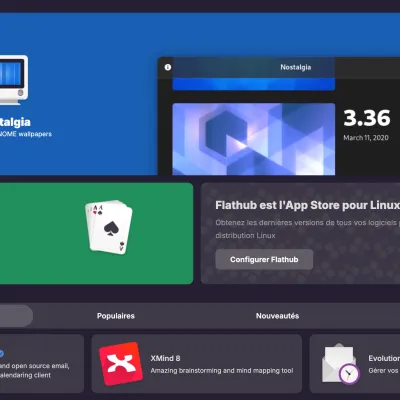Click the 3.36 wallpaper thumbnail
This screenshot has width=400, height=400.
pyautogui.click(x=254, y=139)
